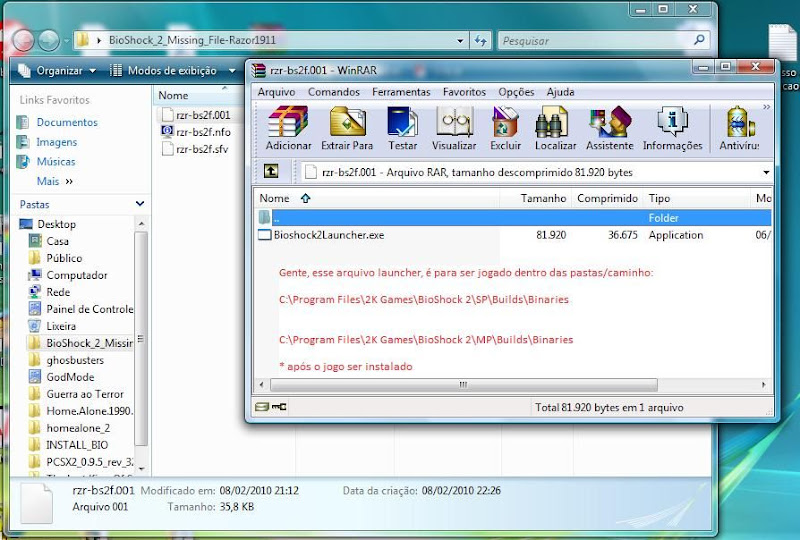Collapse the Pastas folder pane

click(x=140, y=204)
